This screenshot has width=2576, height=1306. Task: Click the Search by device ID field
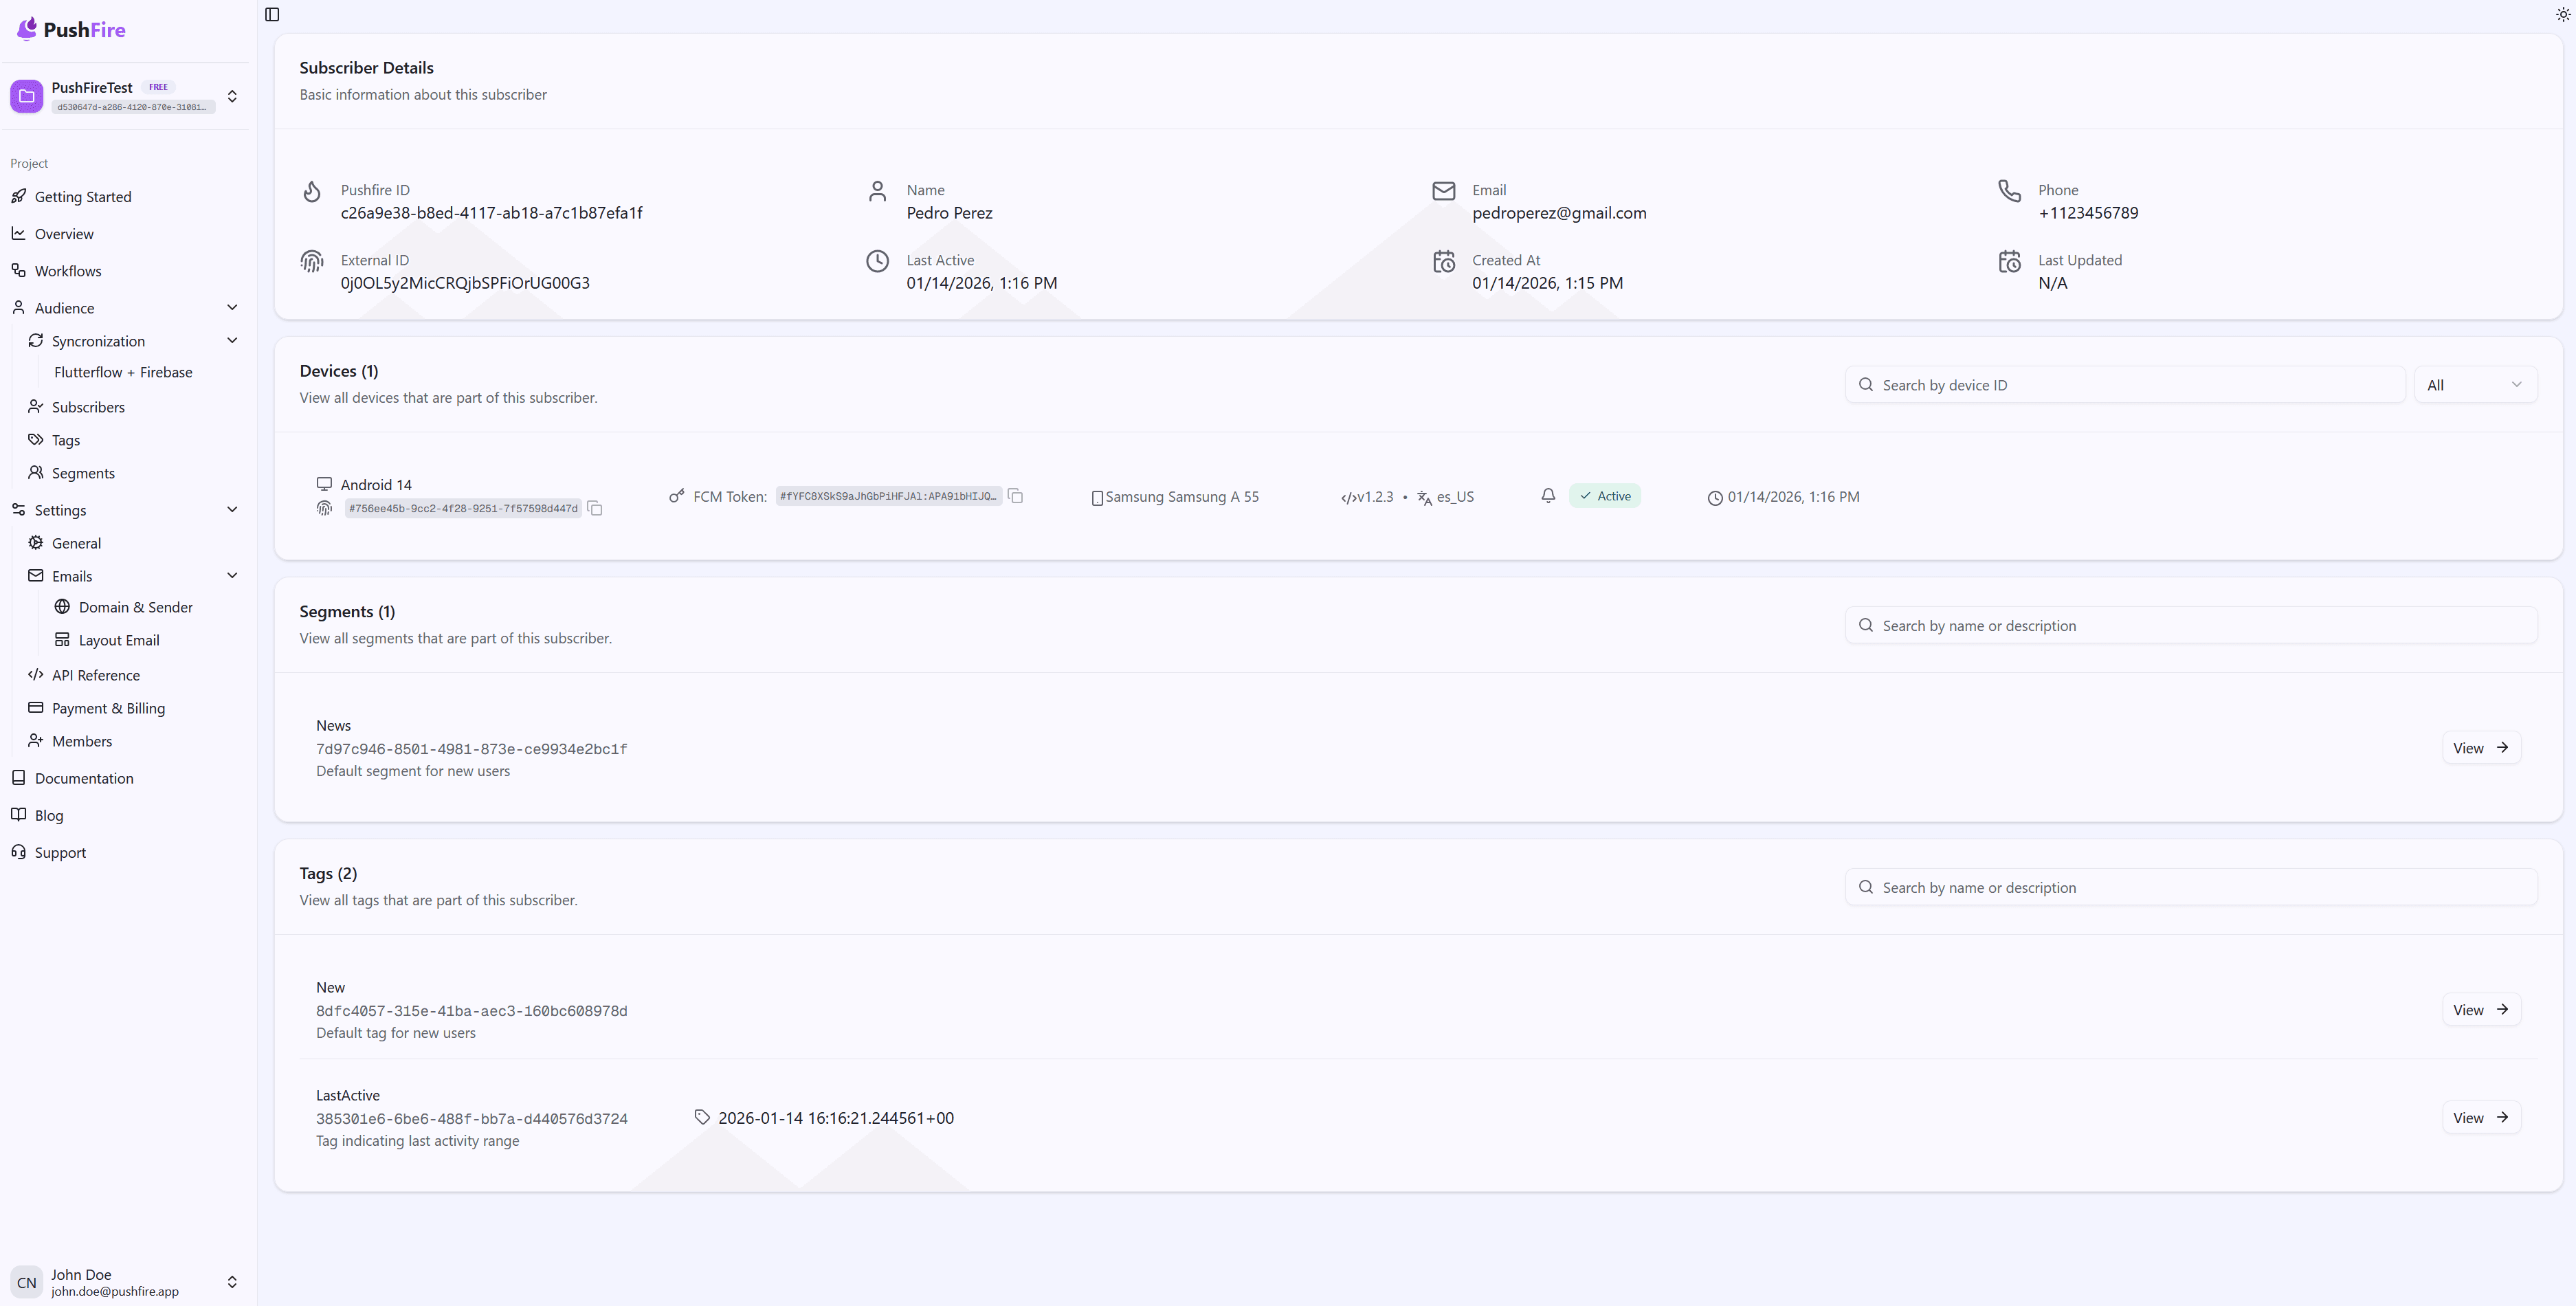[2125, 385]
